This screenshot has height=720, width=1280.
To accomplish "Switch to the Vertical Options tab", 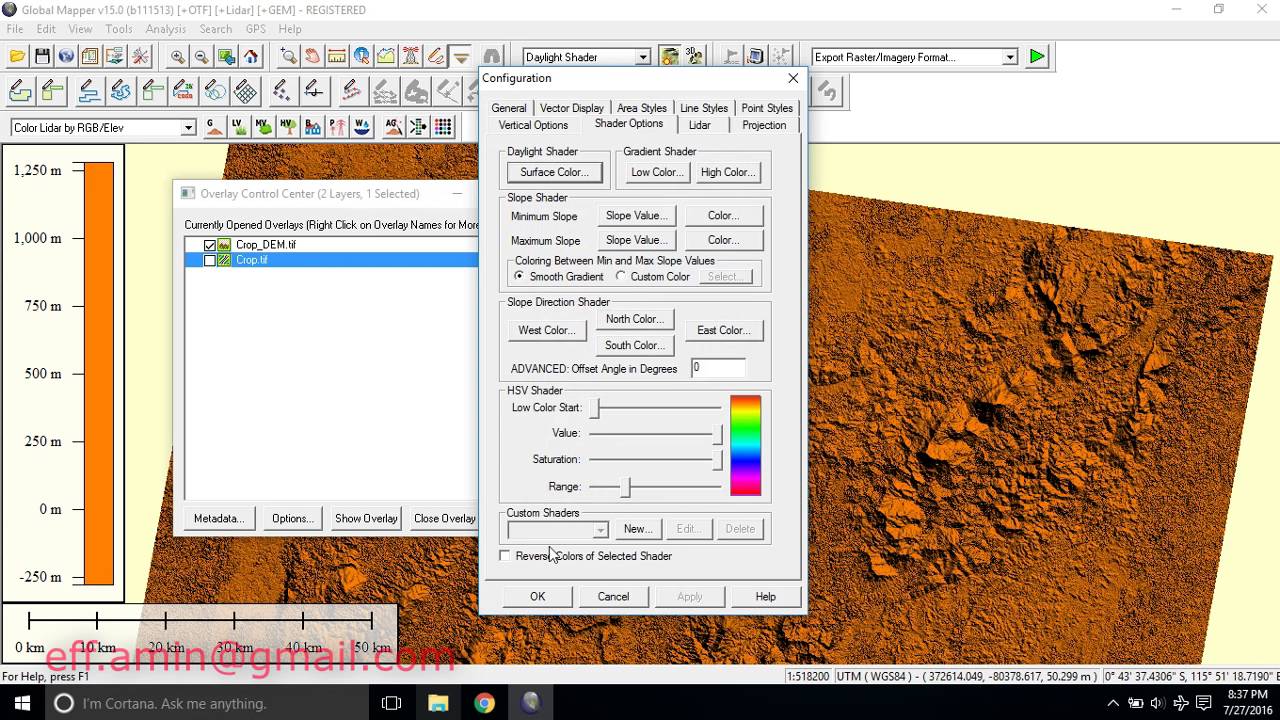I will pyautogui.click(x=533, y=125).
